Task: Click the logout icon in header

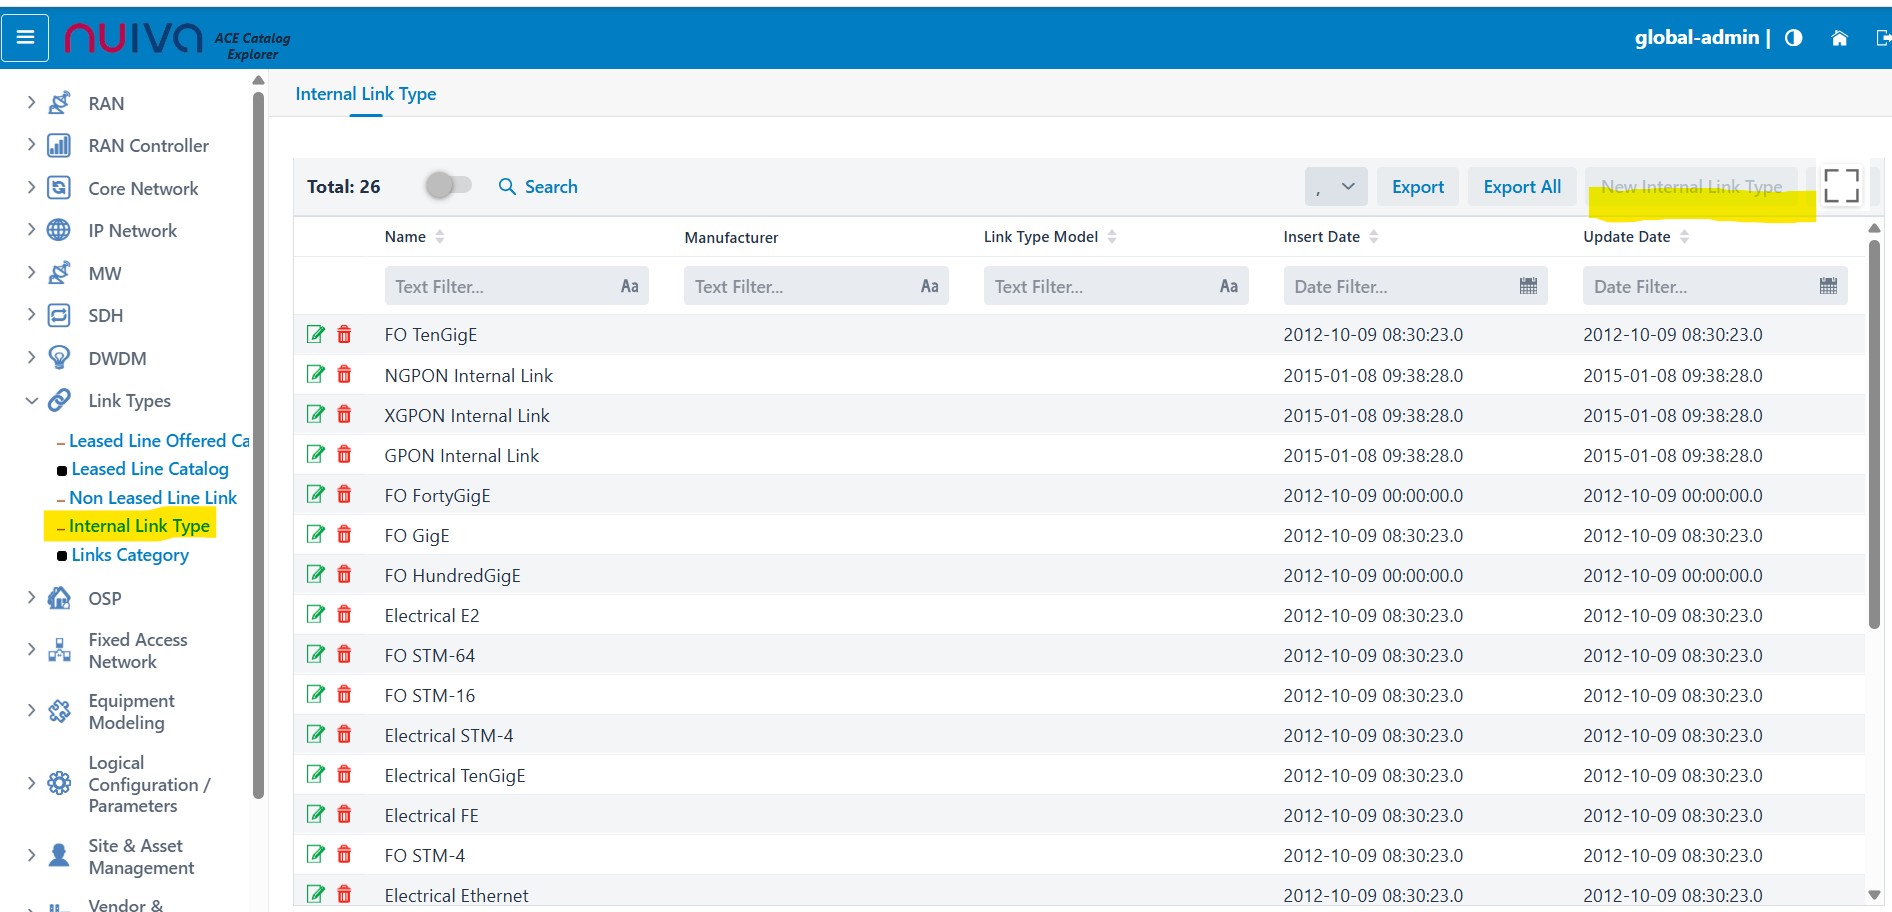Action: click(x=1882, y=38)
